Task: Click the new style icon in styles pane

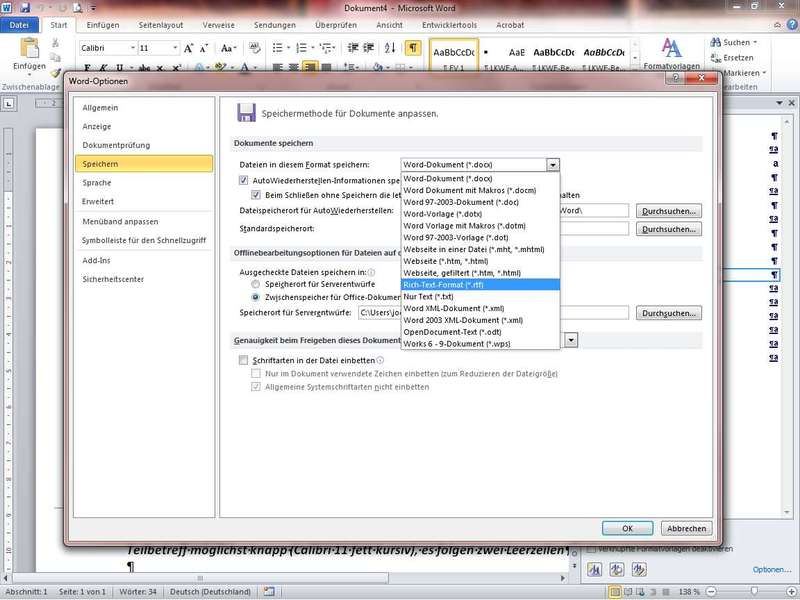Action: [x=594, y=570]
